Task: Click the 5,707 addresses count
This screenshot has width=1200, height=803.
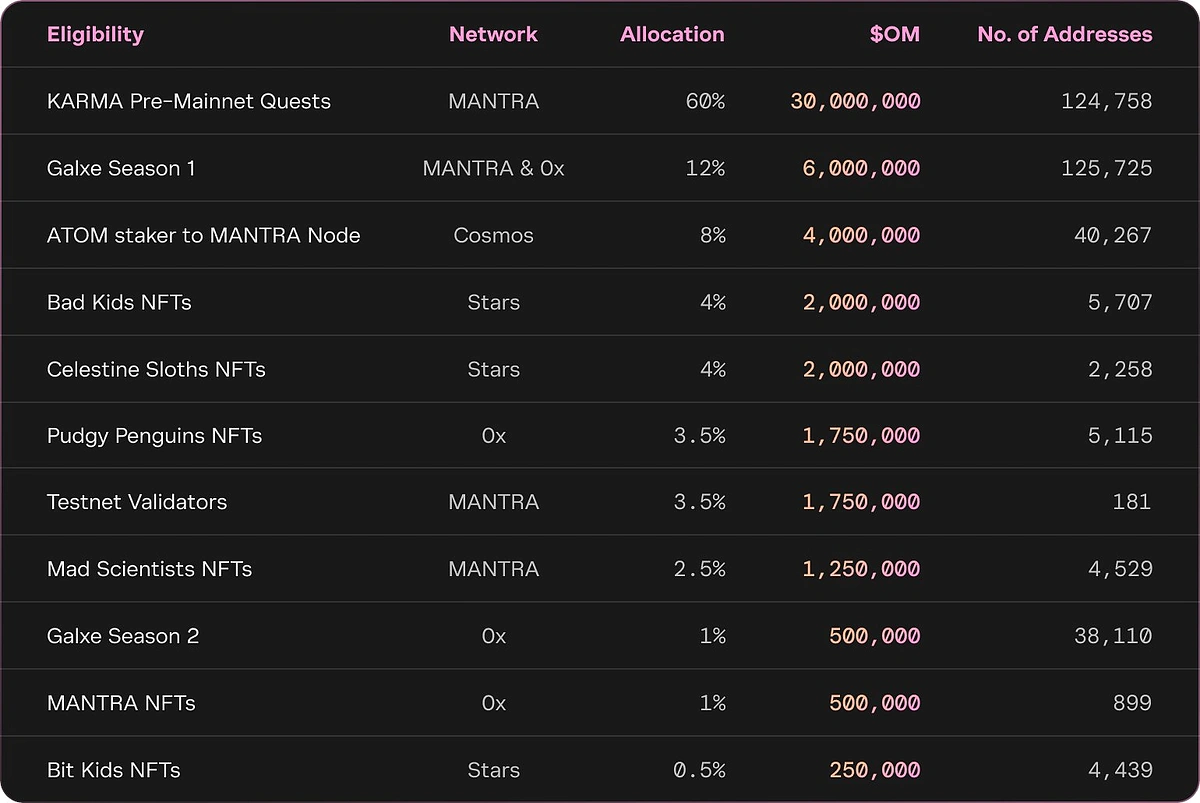Action: 1120,302
